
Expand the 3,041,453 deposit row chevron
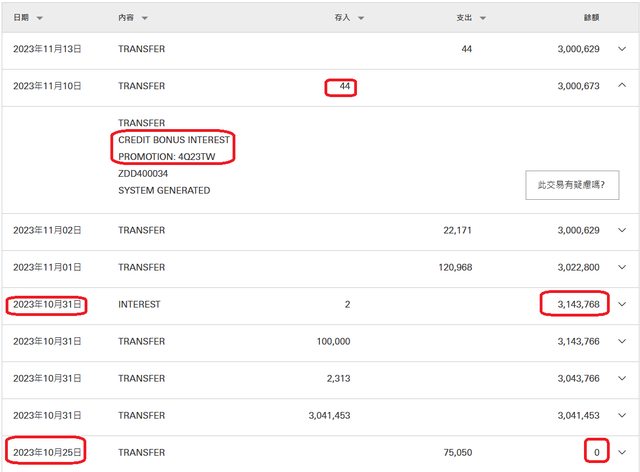[x=623, y=415]
